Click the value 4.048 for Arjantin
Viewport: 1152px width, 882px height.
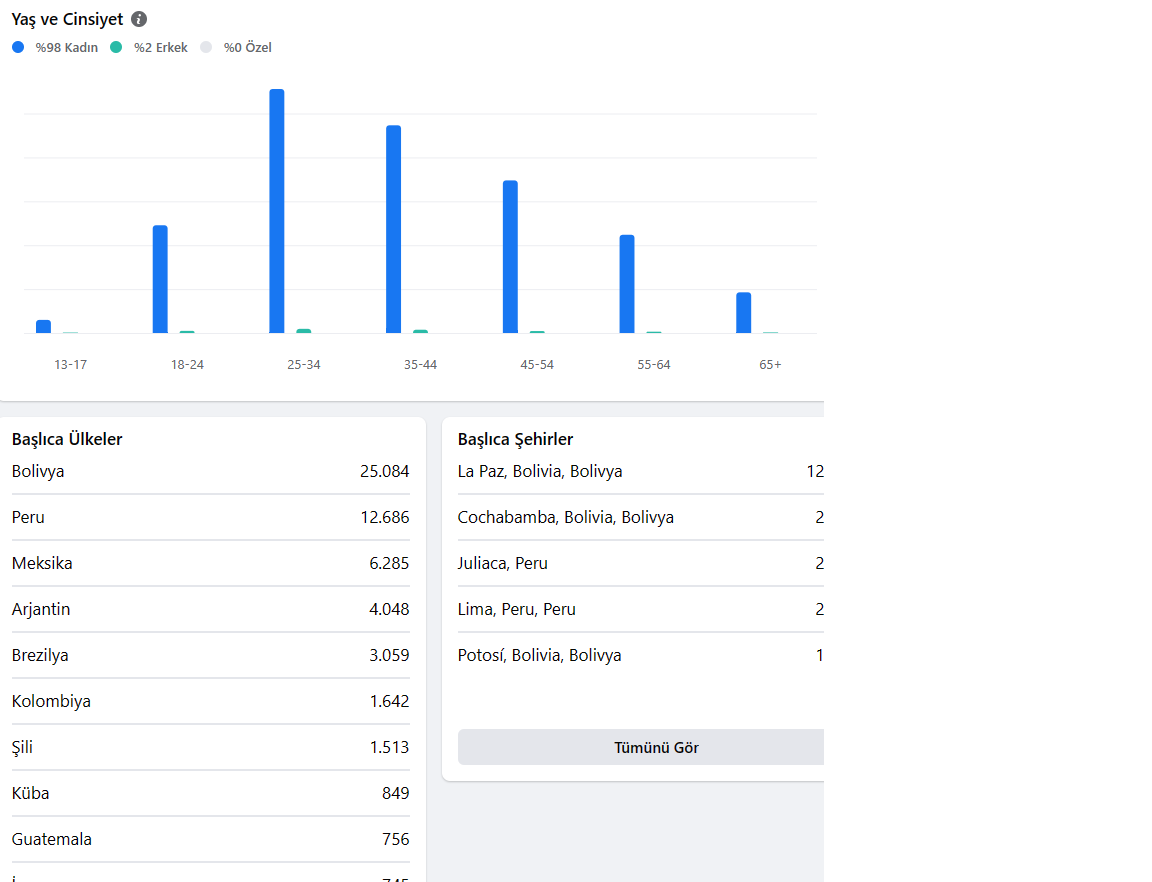click(x=389, y=609)
